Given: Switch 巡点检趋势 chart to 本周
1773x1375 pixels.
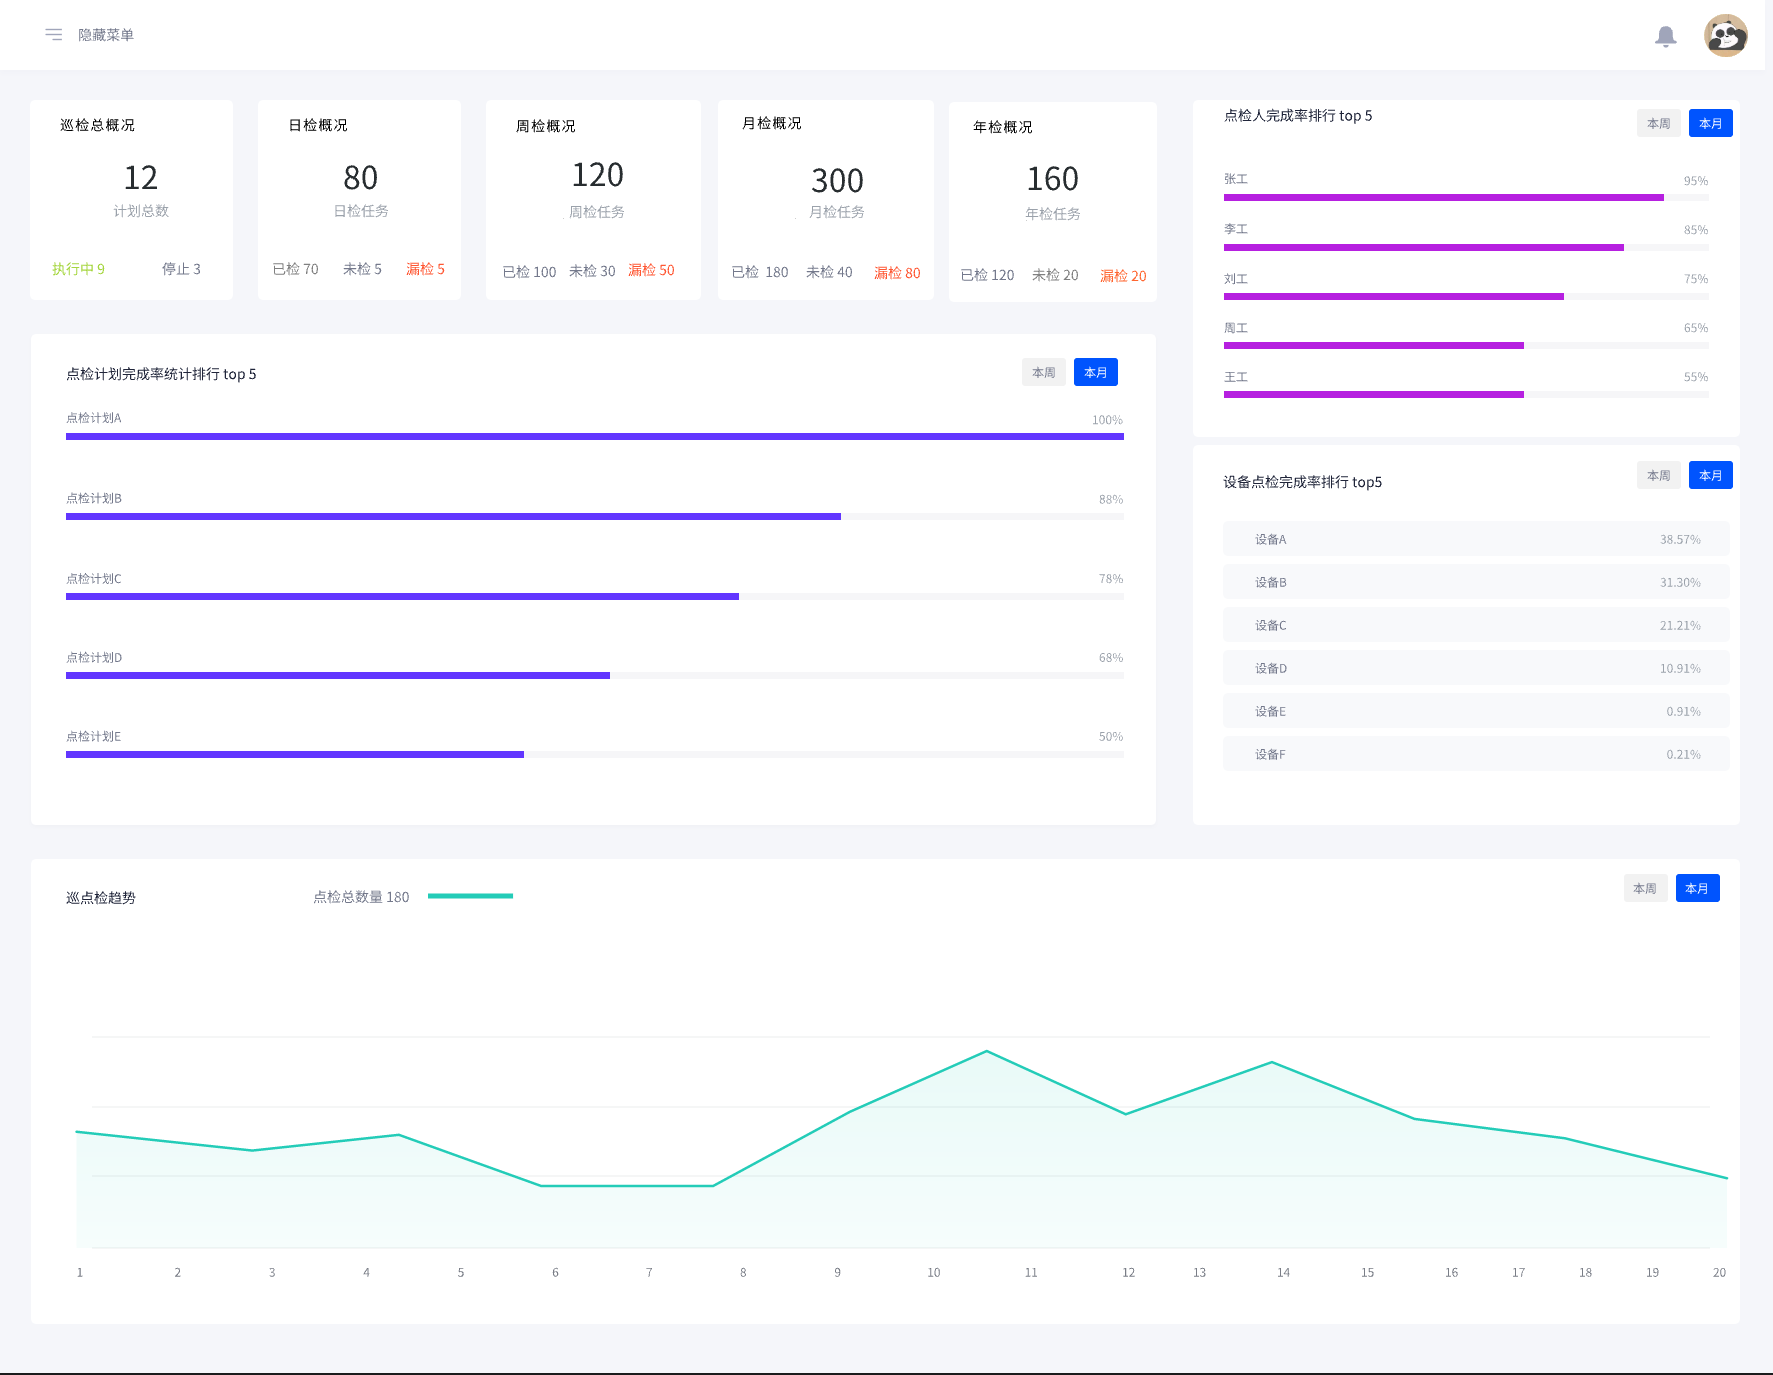Looking at the screenshot, I should (x=1644, y=889).
